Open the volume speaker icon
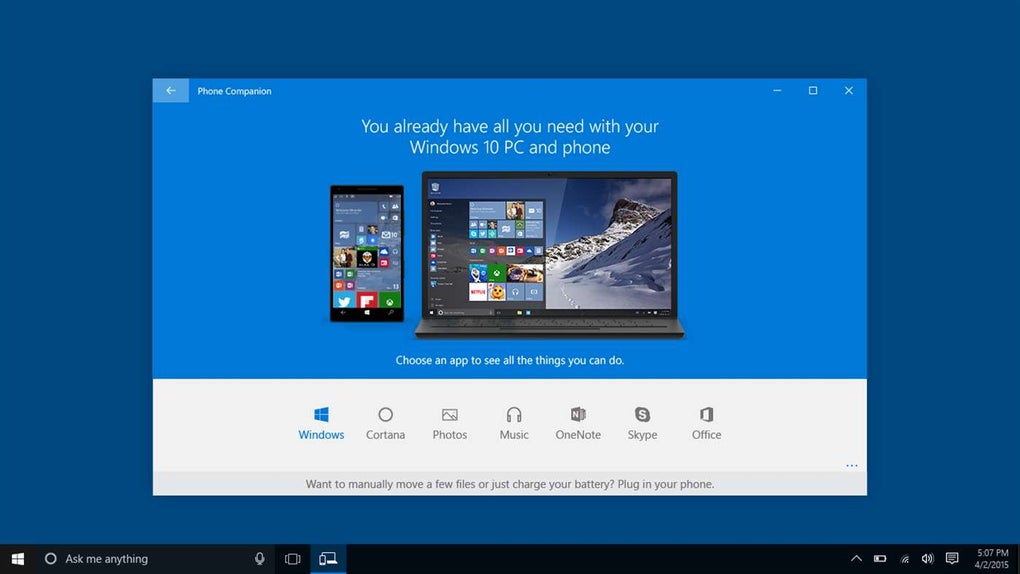Image resolution: width=1020 pixels, height=574 pixels. click(x=928, y=558)
